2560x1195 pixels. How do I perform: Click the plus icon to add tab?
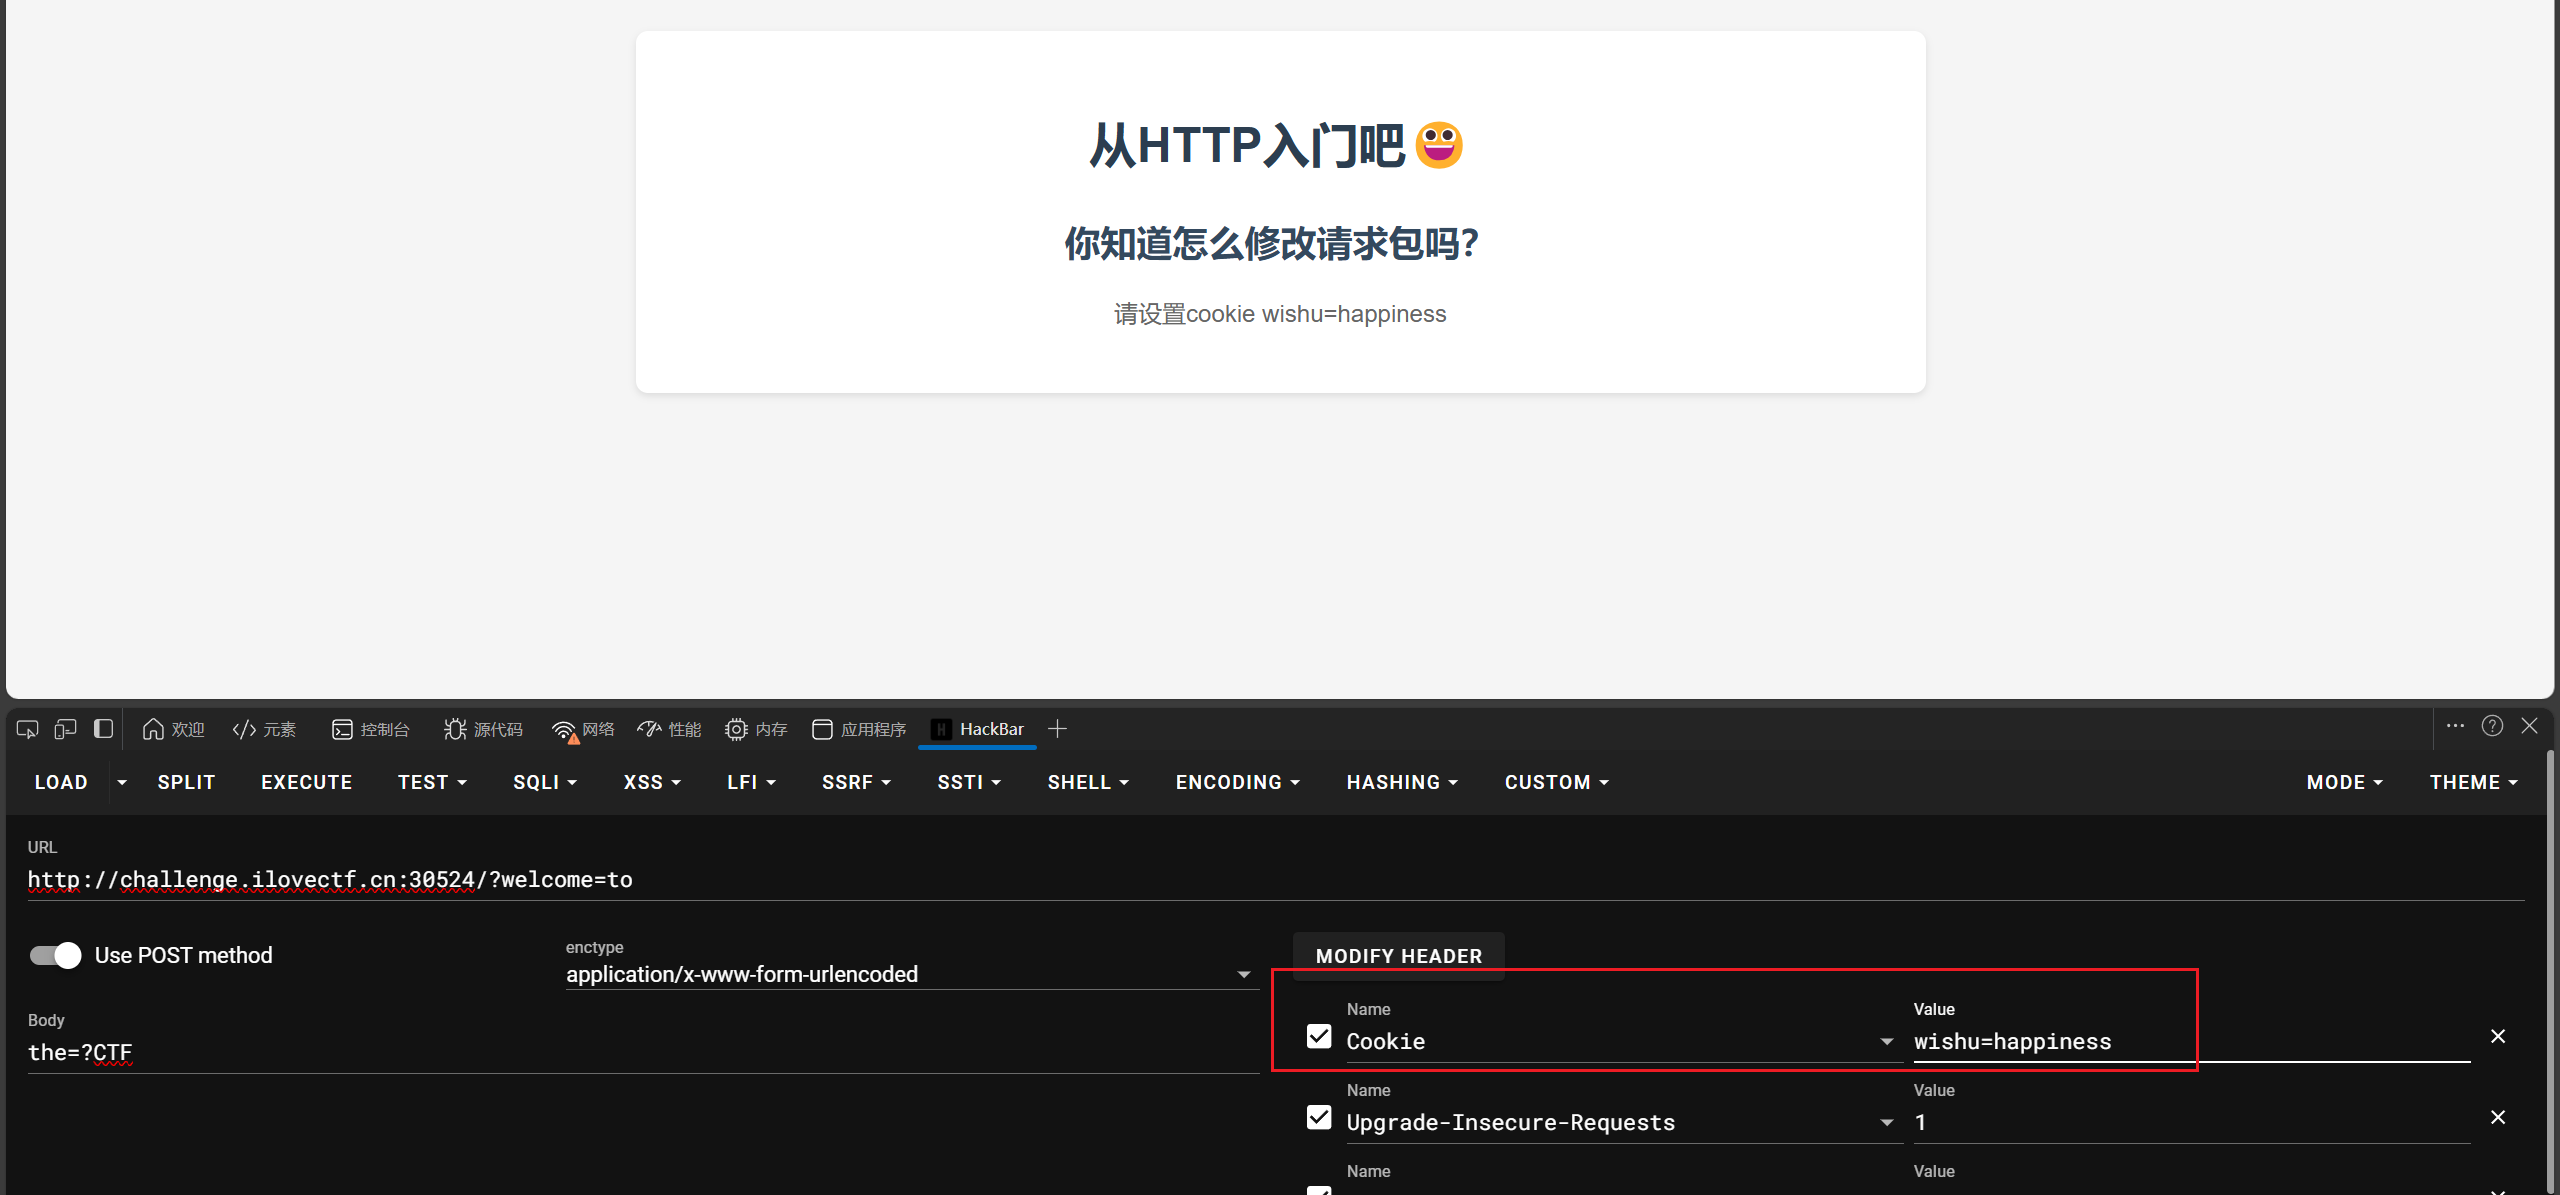[1057, 729]
